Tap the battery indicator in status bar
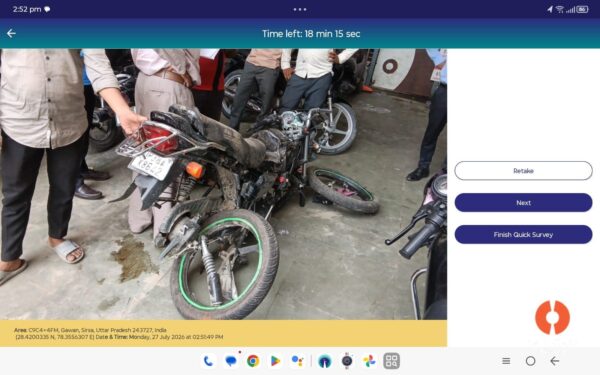 582,9
